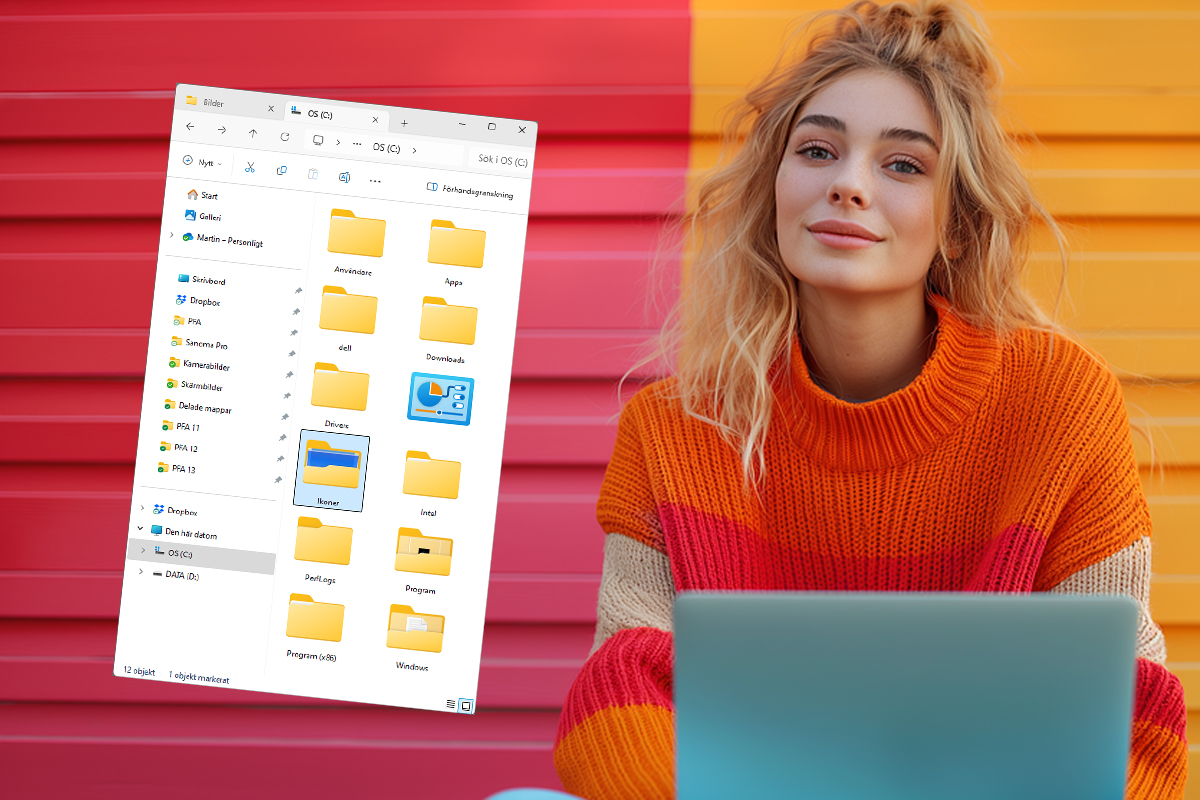This screenshot has height=800, width=1200.
Task: Click '1 objekt markerat' status text
Action: [x=198, y=677]
